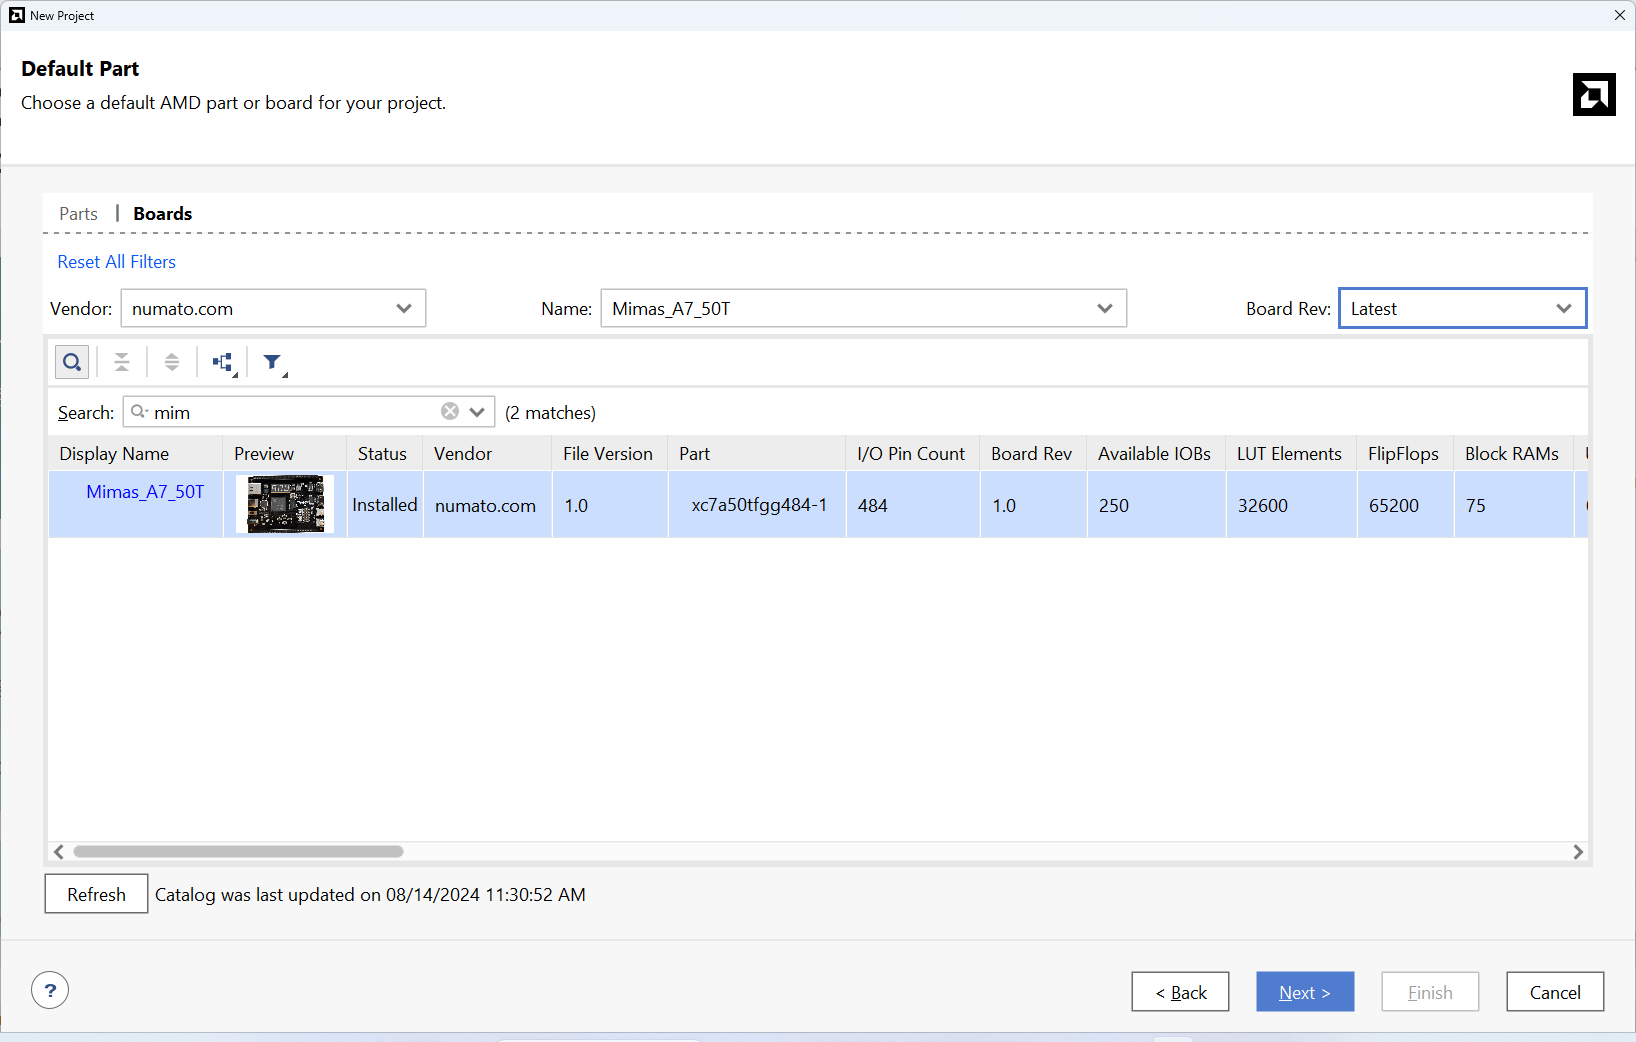Click the Refresh catalog button

96,894
